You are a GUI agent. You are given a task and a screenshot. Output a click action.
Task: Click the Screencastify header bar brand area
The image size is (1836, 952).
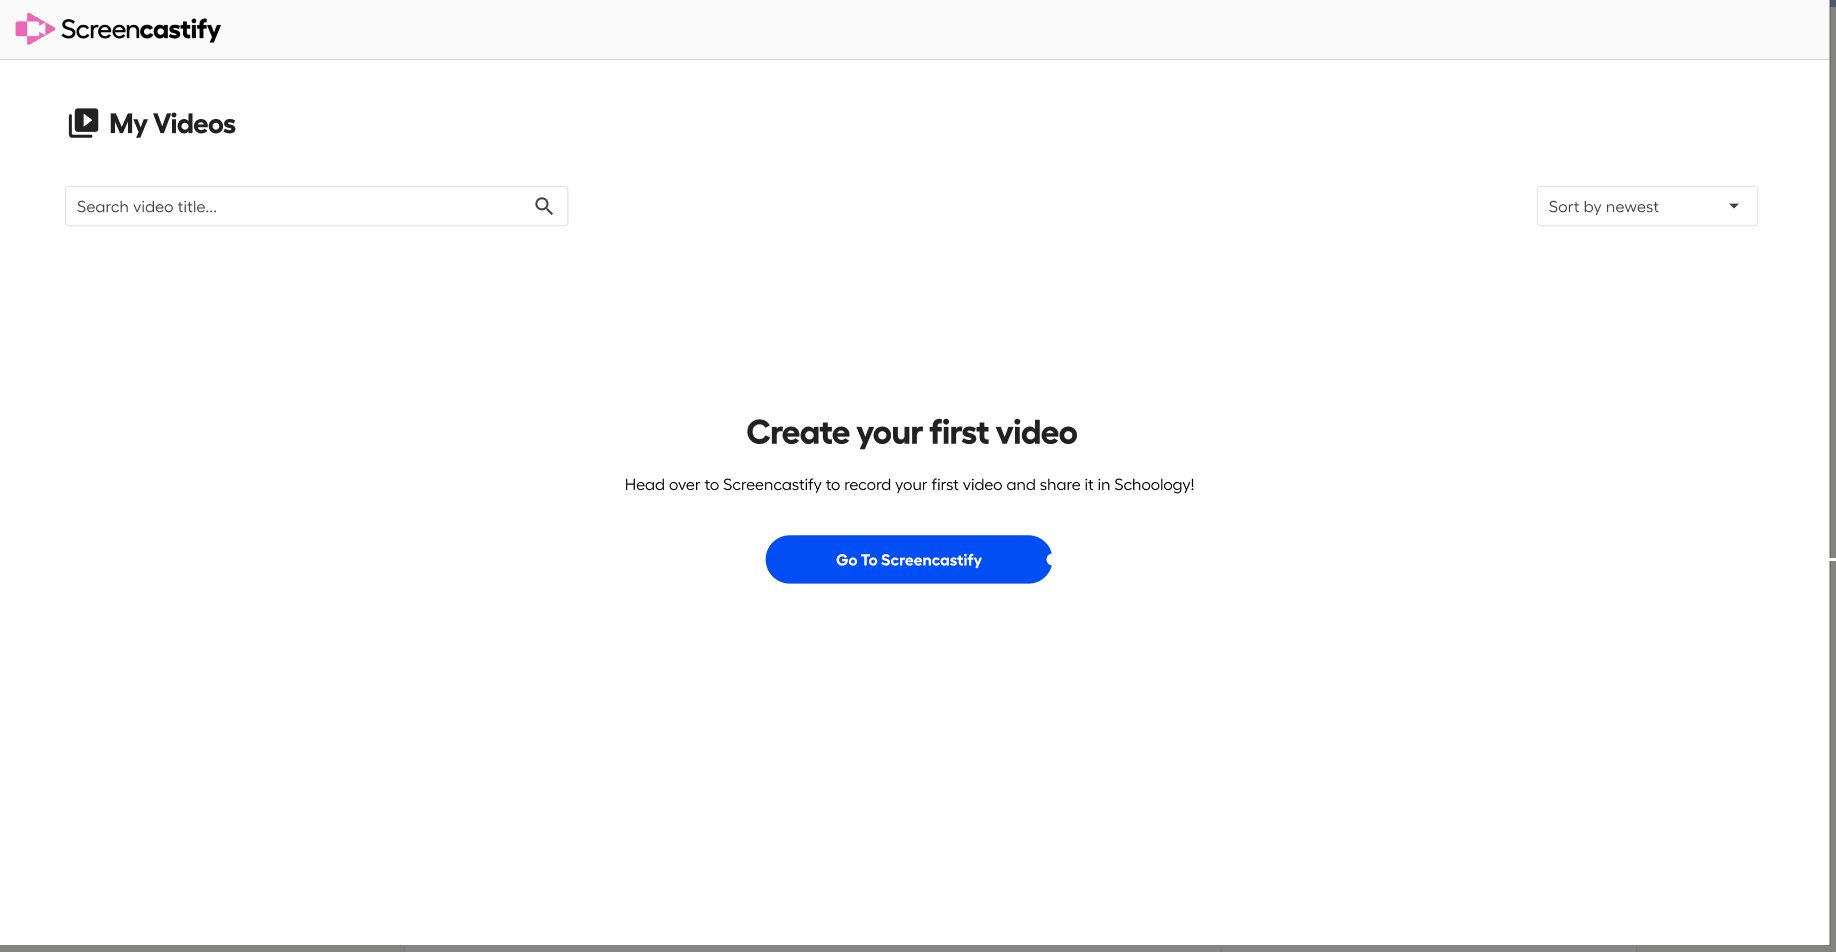tap(118, 29)
